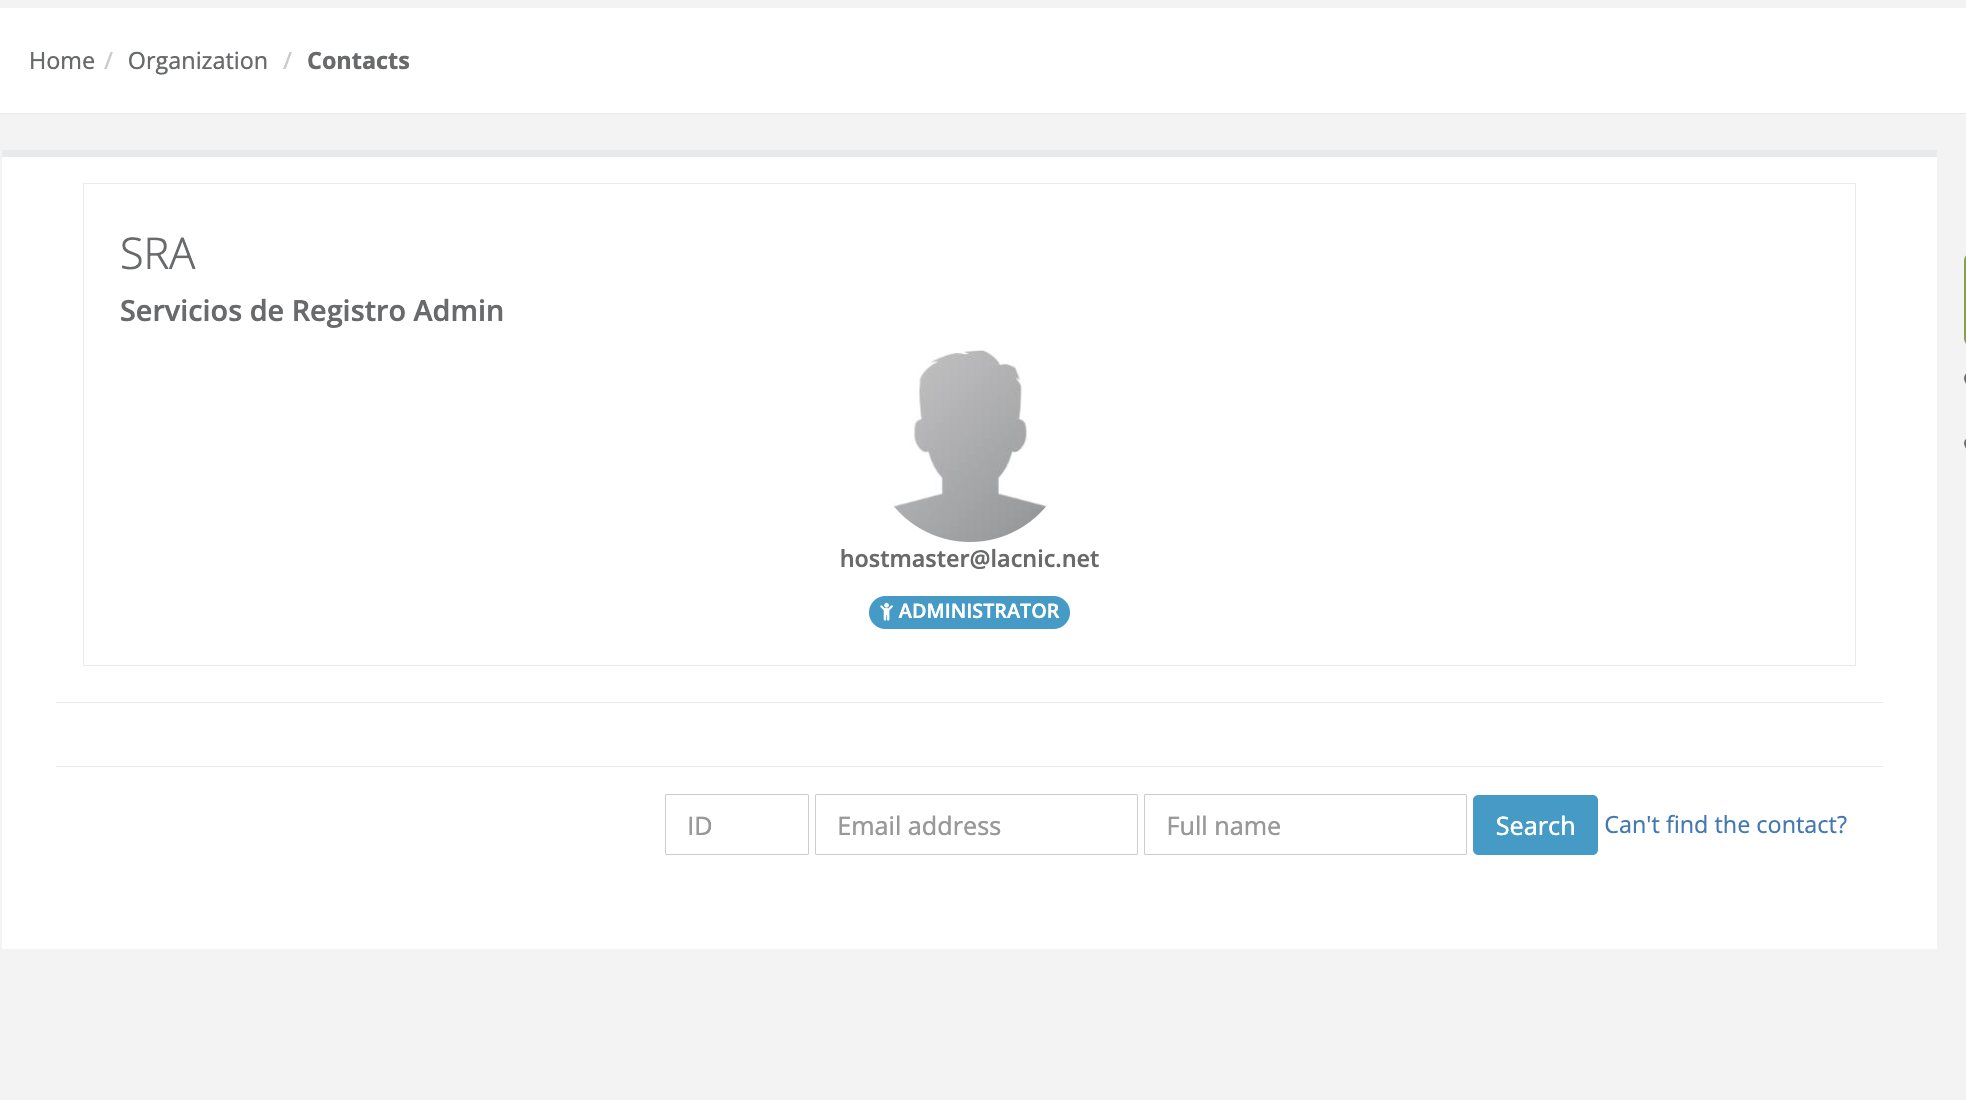Viewport: 1966px width, 1100px height.
Task: Click the lower dark dot at right edge
Action: click(x=1964, y=443)
